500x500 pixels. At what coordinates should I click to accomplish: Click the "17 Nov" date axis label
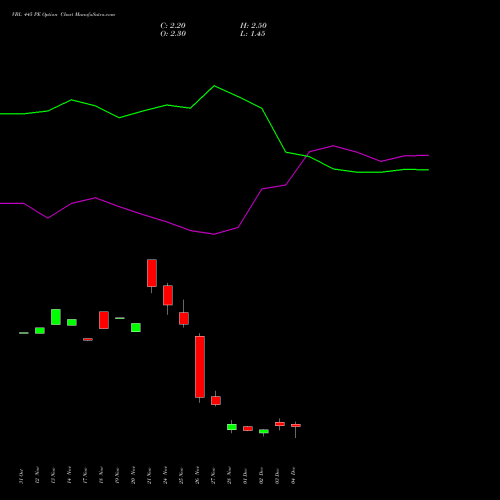click(x=85, y=475)
